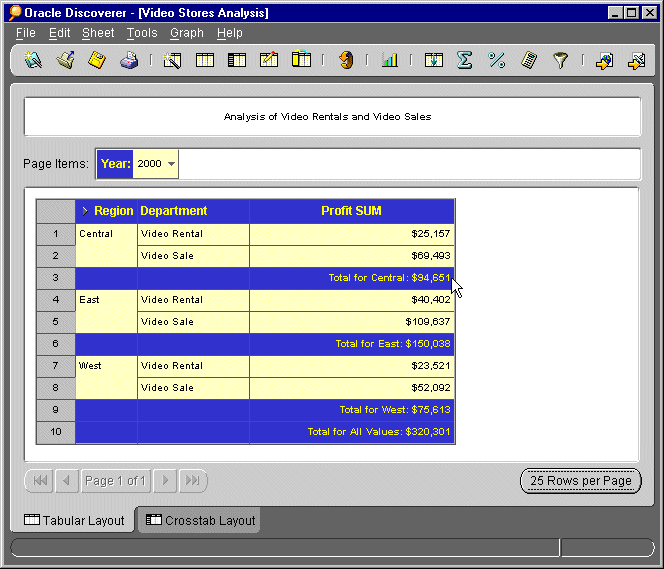Select row header number 1
The image size is (664, 569).
[x=56, y=234]
